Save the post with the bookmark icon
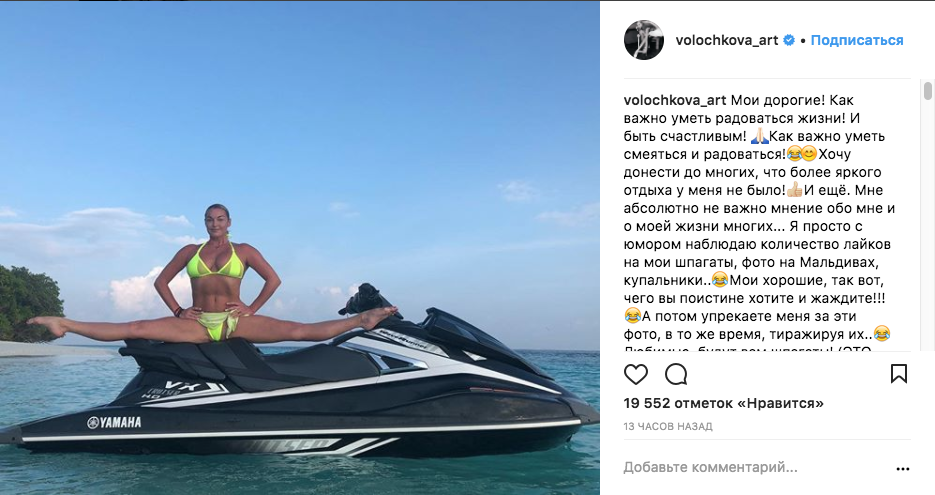The height and width of the screenshot is (495, 935). [x=899, y=374]
